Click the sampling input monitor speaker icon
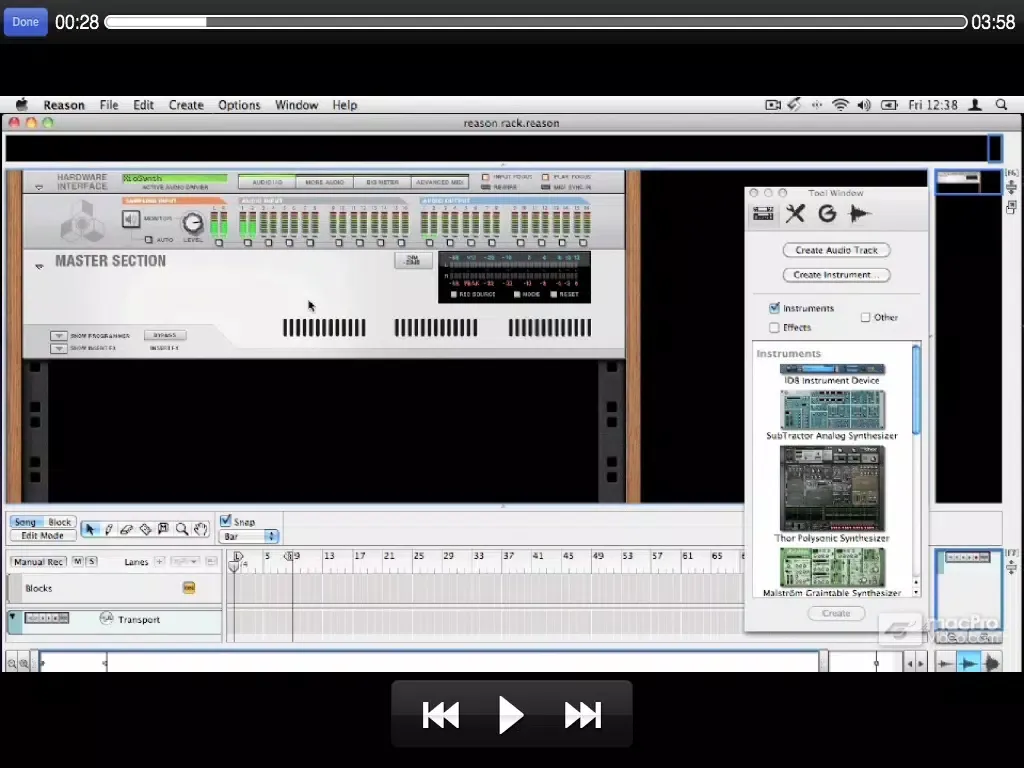This screenshot has width=1024, height=768. [x=131, y=219]
